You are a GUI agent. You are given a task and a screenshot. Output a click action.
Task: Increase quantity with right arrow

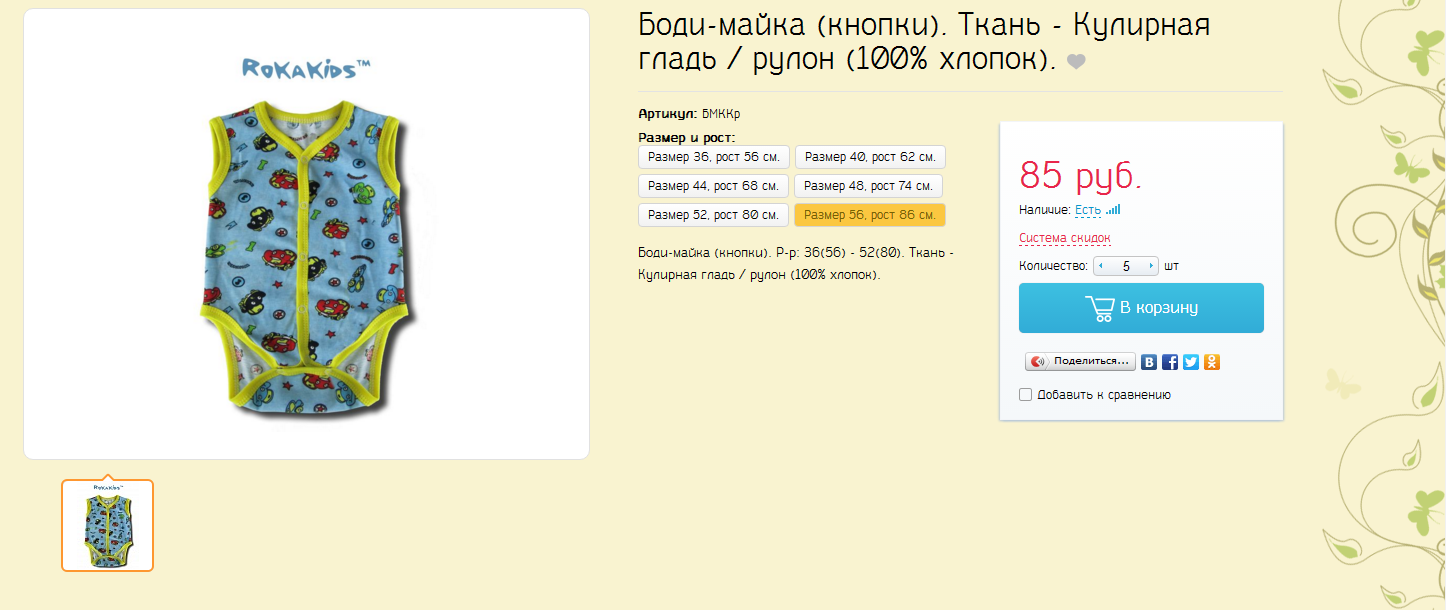[1151, 267]
